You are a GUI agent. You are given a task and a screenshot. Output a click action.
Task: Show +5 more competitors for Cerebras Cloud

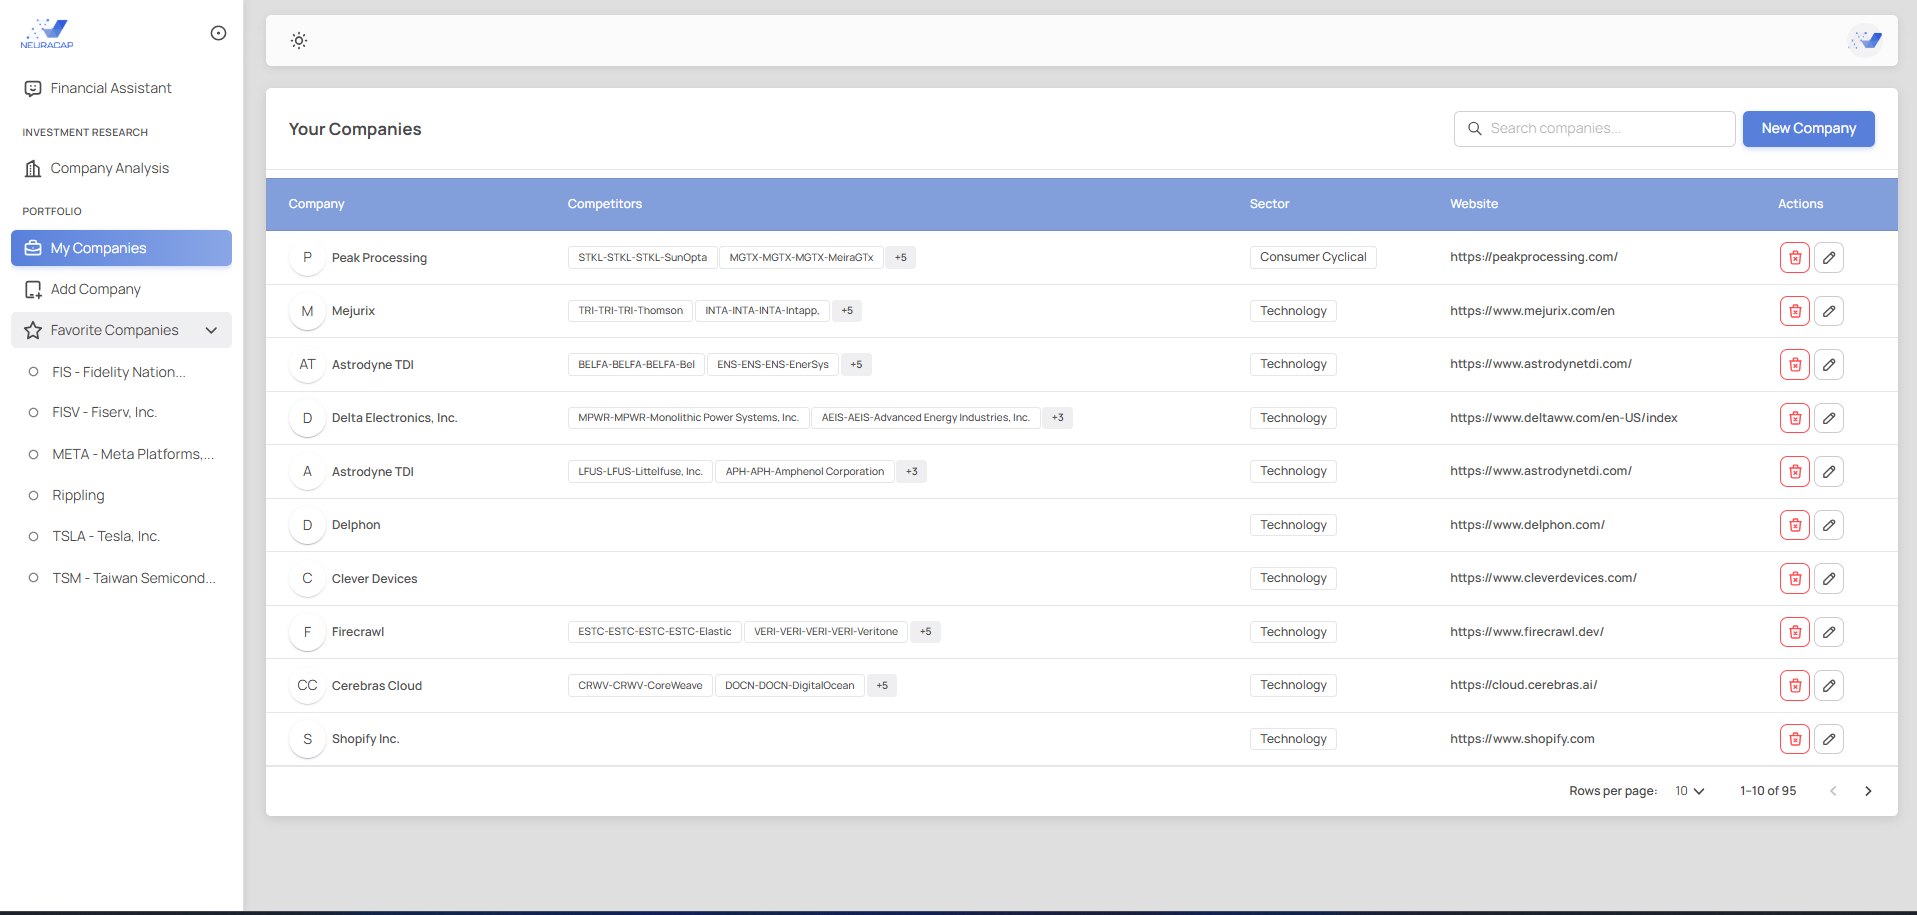click(x=882, y=685)
